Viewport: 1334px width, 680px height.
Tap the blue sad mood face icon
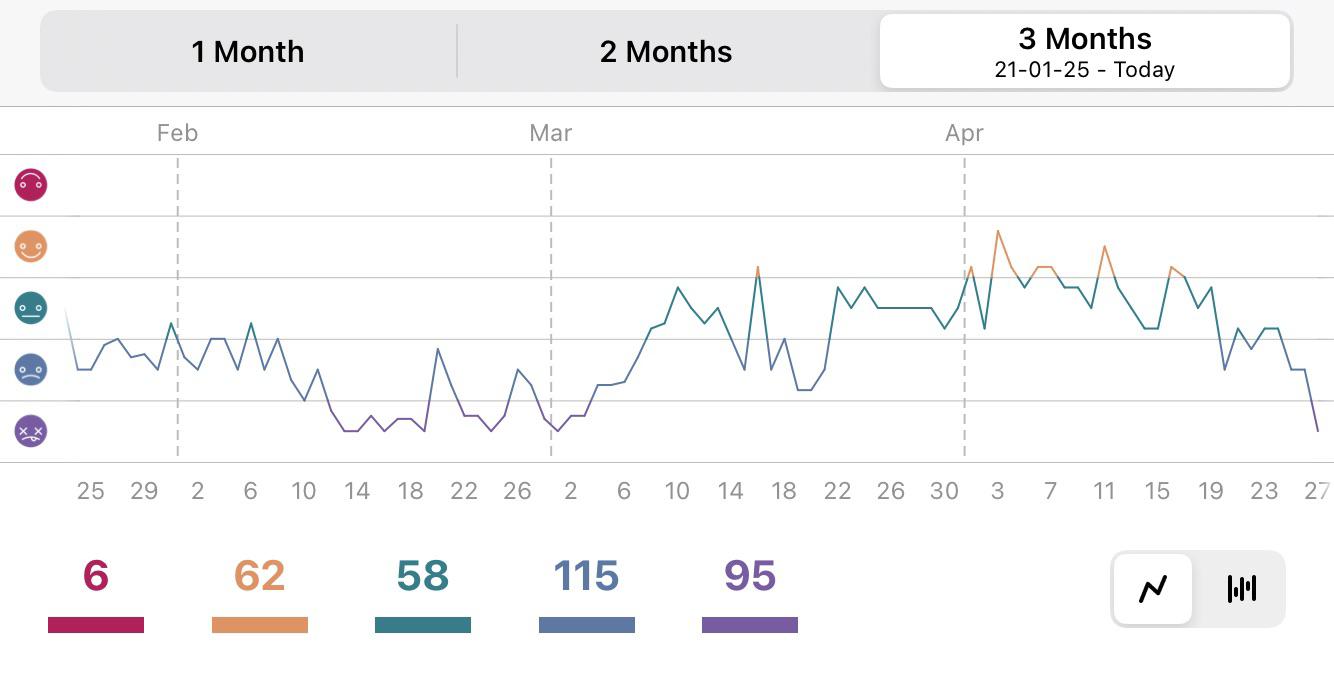pos(31,370)
